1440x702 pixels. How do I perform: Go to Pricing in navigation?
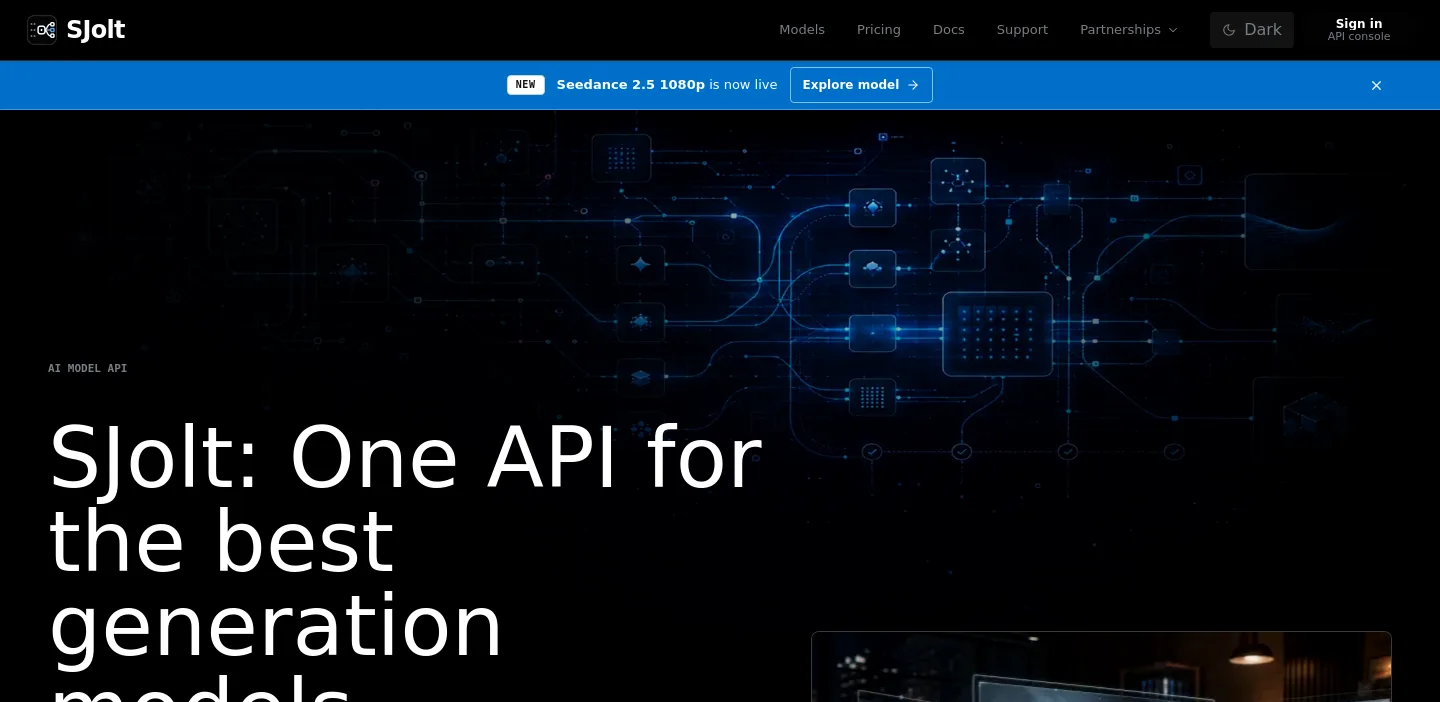879,30
